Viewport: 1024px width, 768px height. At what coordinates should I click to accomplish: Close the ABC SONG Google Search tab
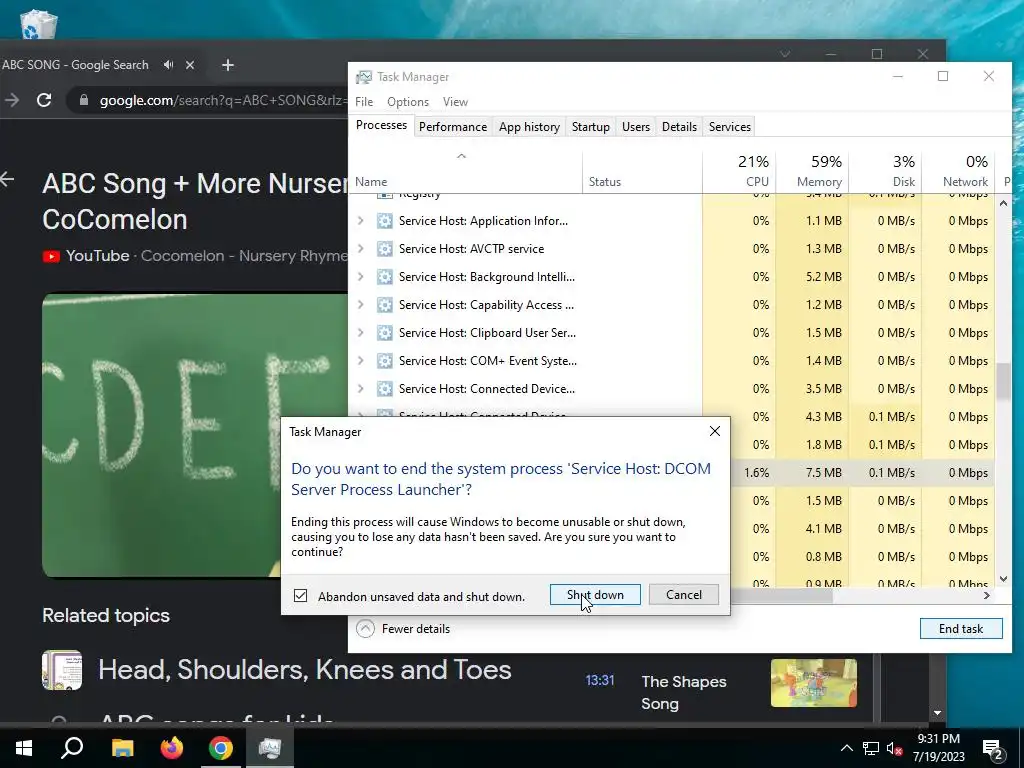pos(190,65)
